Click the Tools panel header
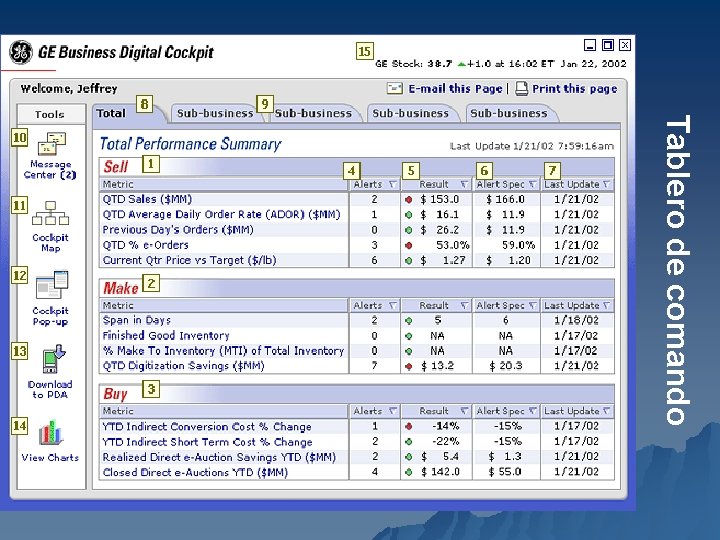Image resolution: width=720 pixels, height=540 pixels. click(x=51, y=114)
